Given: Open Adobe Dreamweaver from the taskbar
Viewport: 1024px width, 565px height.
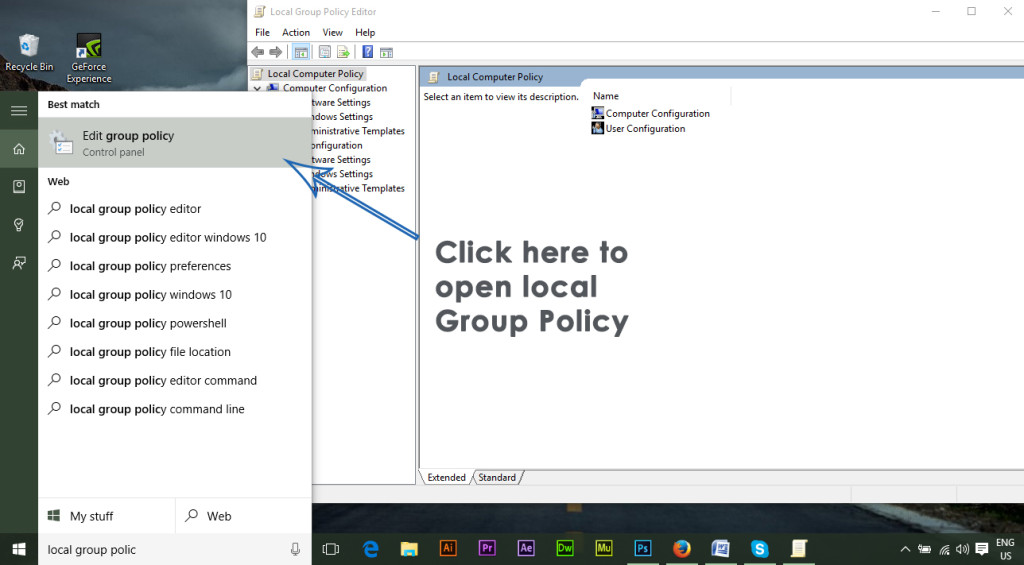Looking at the screenshot, I should tap(565, 549).
